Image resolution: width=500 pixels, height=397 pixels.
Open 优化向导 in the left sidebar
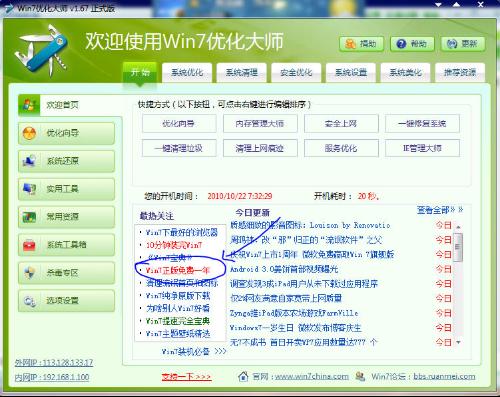pos(66,133)
